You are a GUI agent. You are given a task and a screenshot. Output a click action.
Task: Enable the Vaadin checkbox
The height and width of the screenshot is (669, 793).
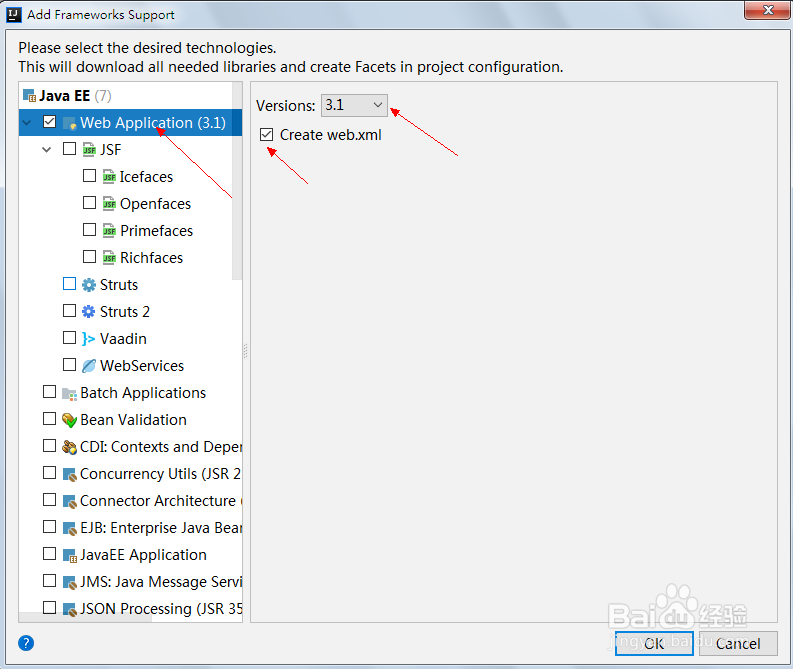[69, 337]
